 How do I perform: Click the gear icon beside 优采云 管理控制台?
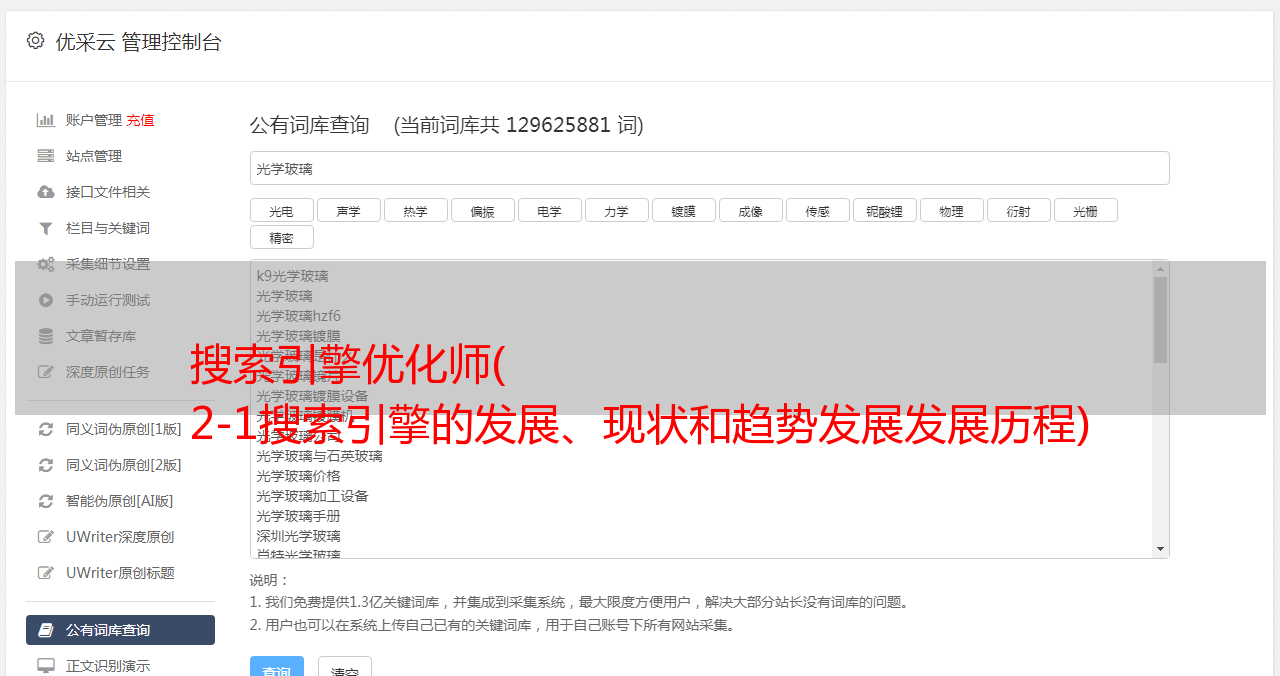[x=36, y=41]
